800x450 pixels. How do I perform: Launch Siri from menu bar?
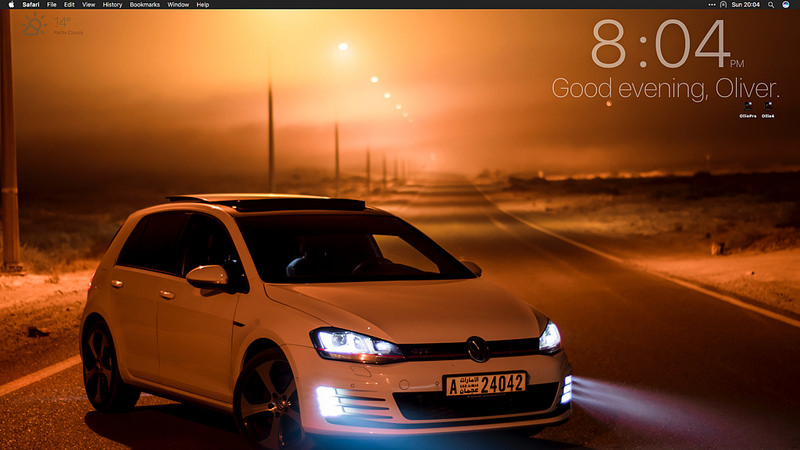tap(786, 5)
